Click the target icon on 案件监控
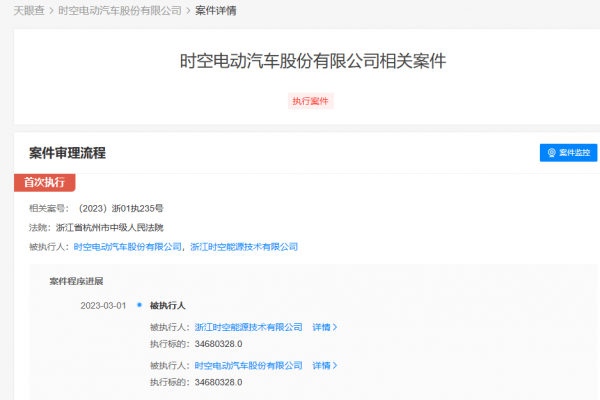 click(551, 153)
